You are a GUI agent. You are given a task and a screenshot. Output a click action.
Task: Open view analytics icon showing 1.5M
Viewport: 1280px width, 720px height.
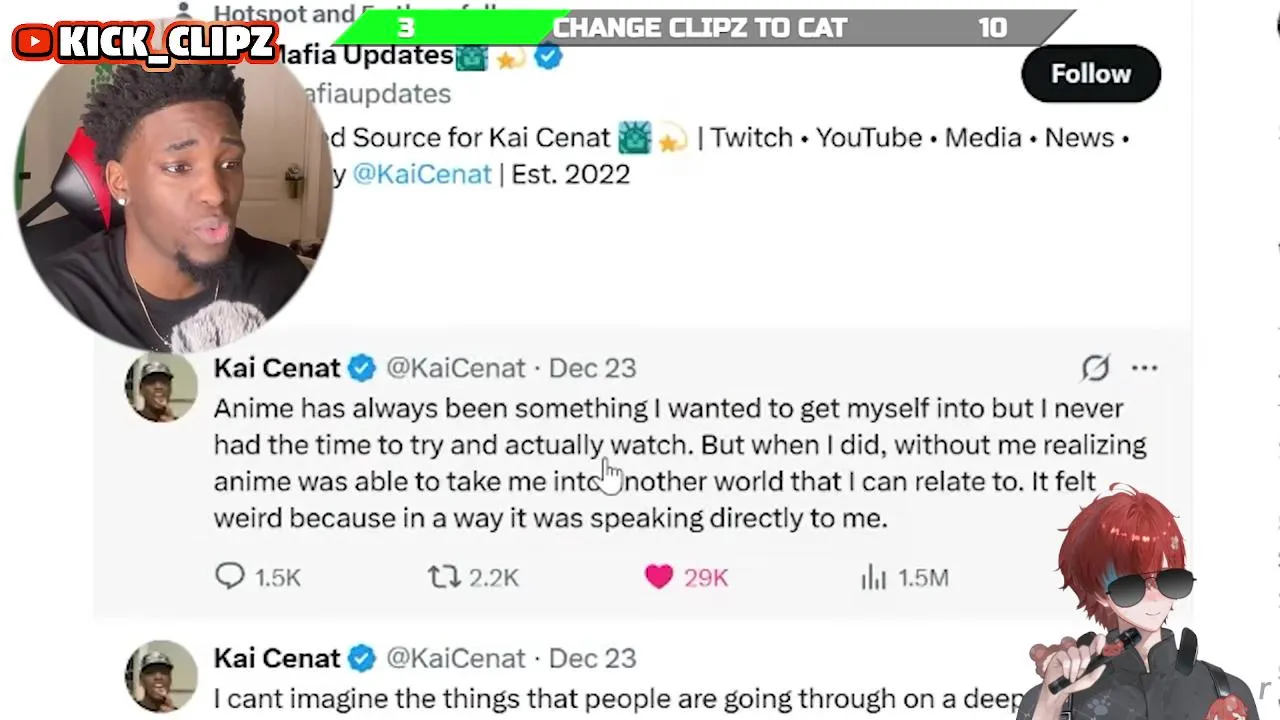pos(874,577)
